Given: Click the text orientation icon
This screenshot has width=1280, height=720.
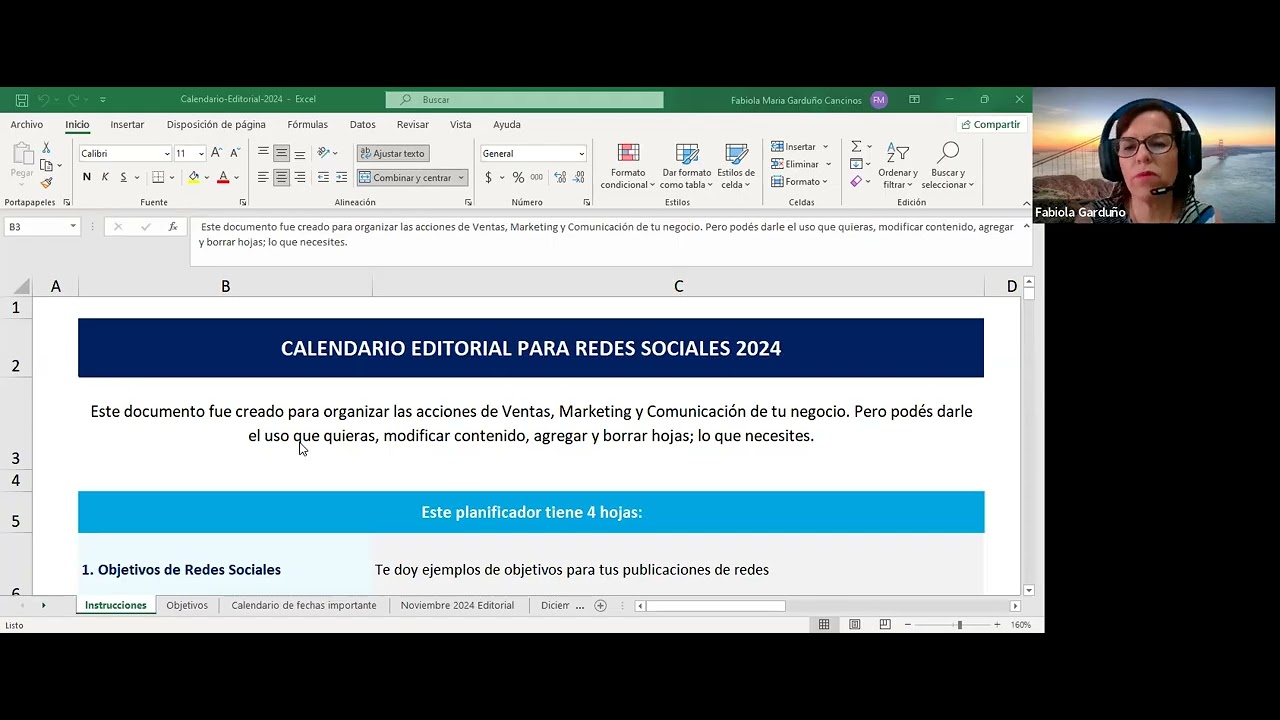Looking at the screenshot, I should 324,153.
